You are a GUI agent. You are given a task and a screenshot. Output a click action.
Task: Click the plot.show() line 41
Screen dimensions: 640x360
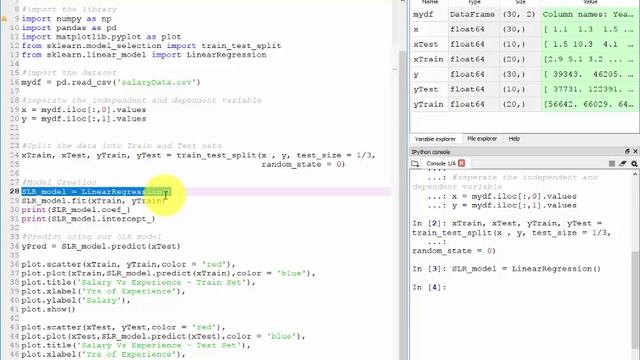click(x=48, y=309)
